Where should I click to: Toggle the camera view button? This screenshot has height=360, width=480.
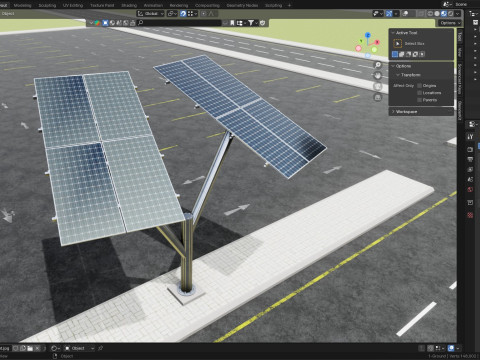click(378, 86)
